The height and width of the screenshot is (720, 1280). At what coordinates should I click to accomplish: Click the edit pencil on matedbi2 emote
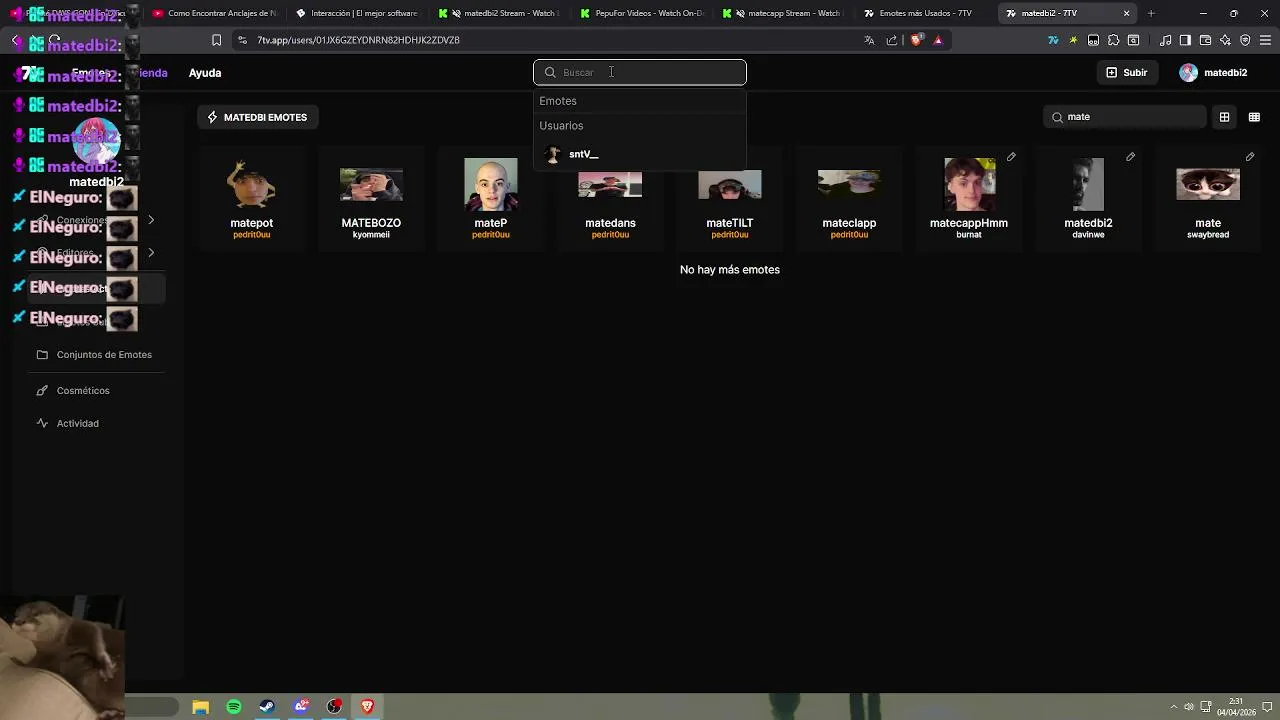[1130, 157]
